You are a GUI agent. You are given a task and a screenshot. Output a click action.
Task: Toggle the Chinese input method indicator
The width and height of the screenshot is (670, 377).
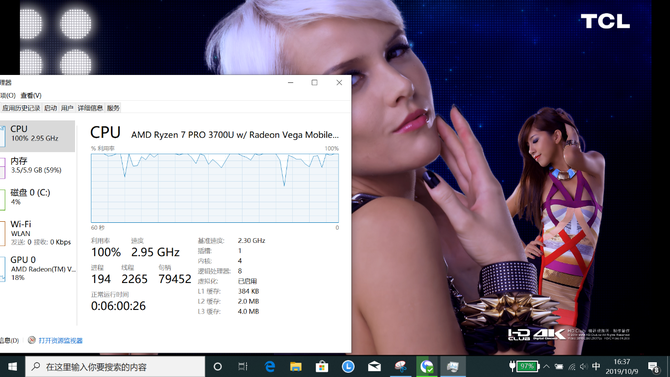597,366
